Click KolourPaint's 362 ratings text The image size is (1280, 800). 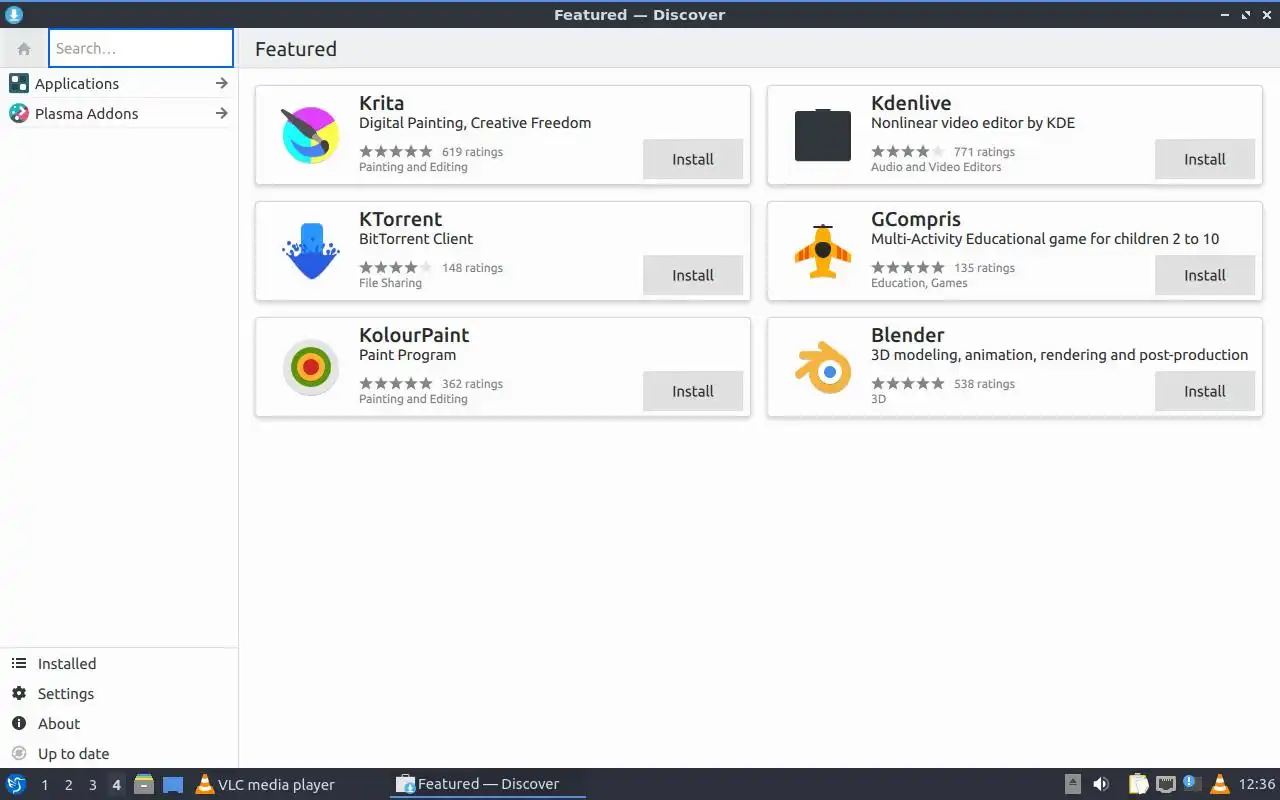click(x=472, y=384)
